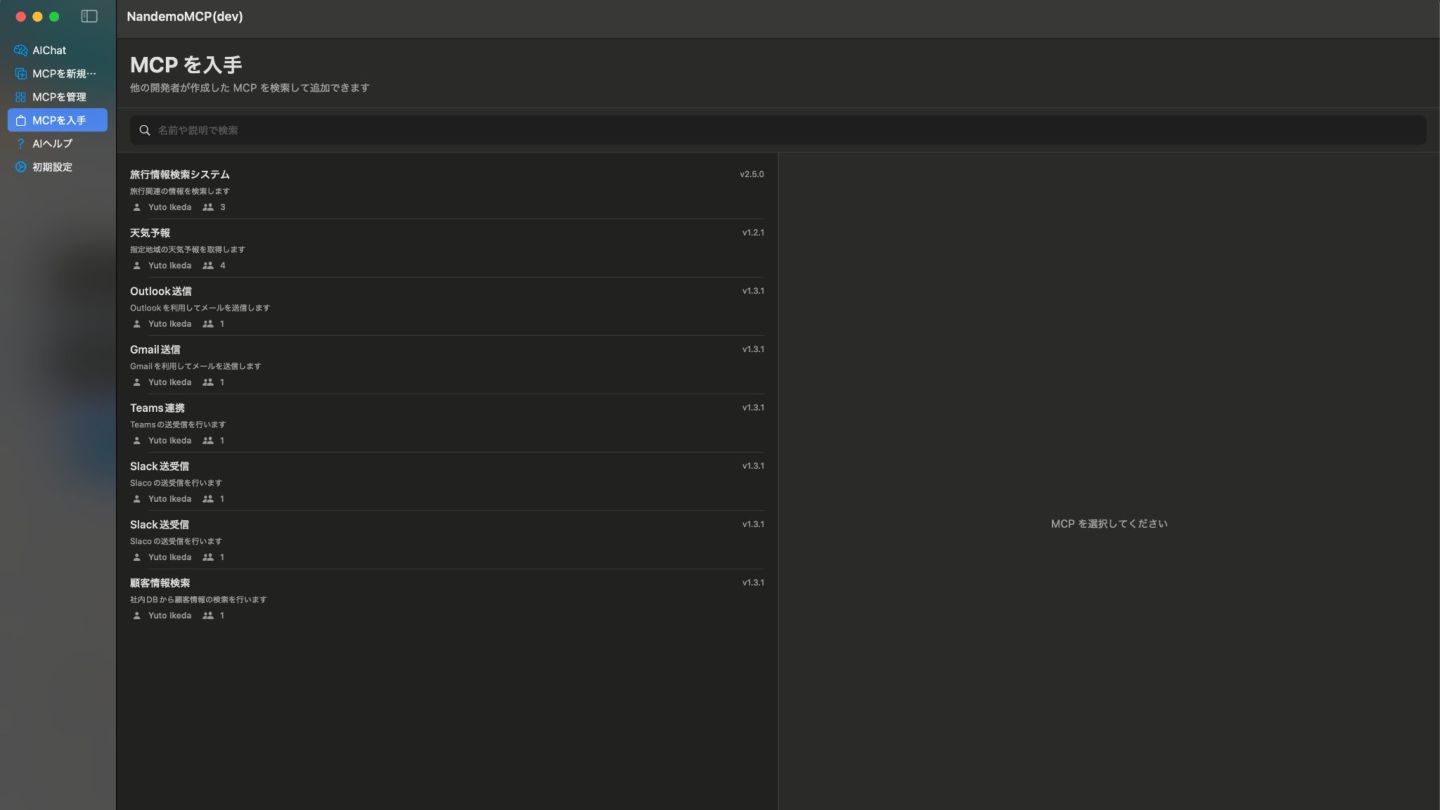The width and height of the screenshot is (1440, 810).
Task: Click author icon in Outlook送信 row
Action: pos(137,324)
